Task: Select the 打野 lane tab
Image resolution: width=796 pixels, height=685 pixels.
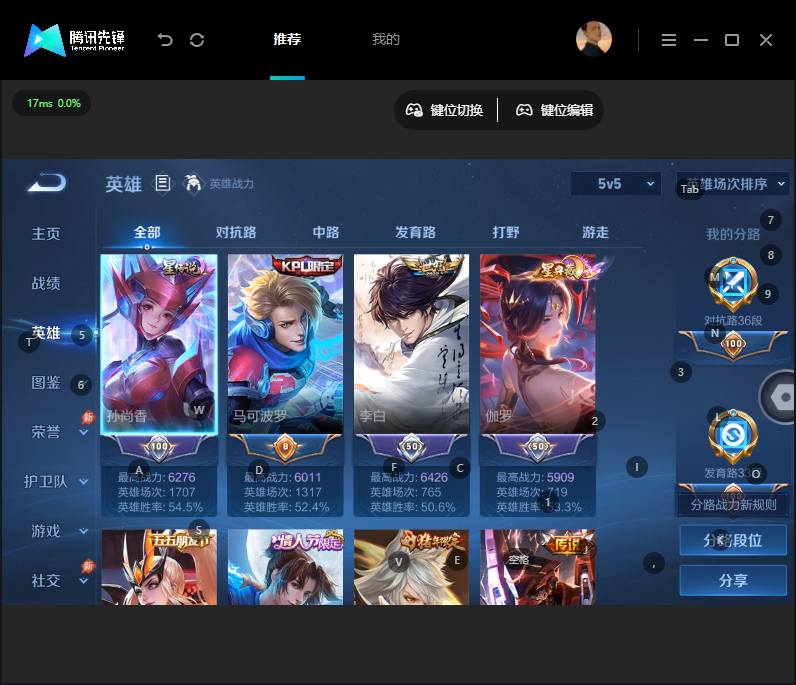Action: click(x=506, y=233)
